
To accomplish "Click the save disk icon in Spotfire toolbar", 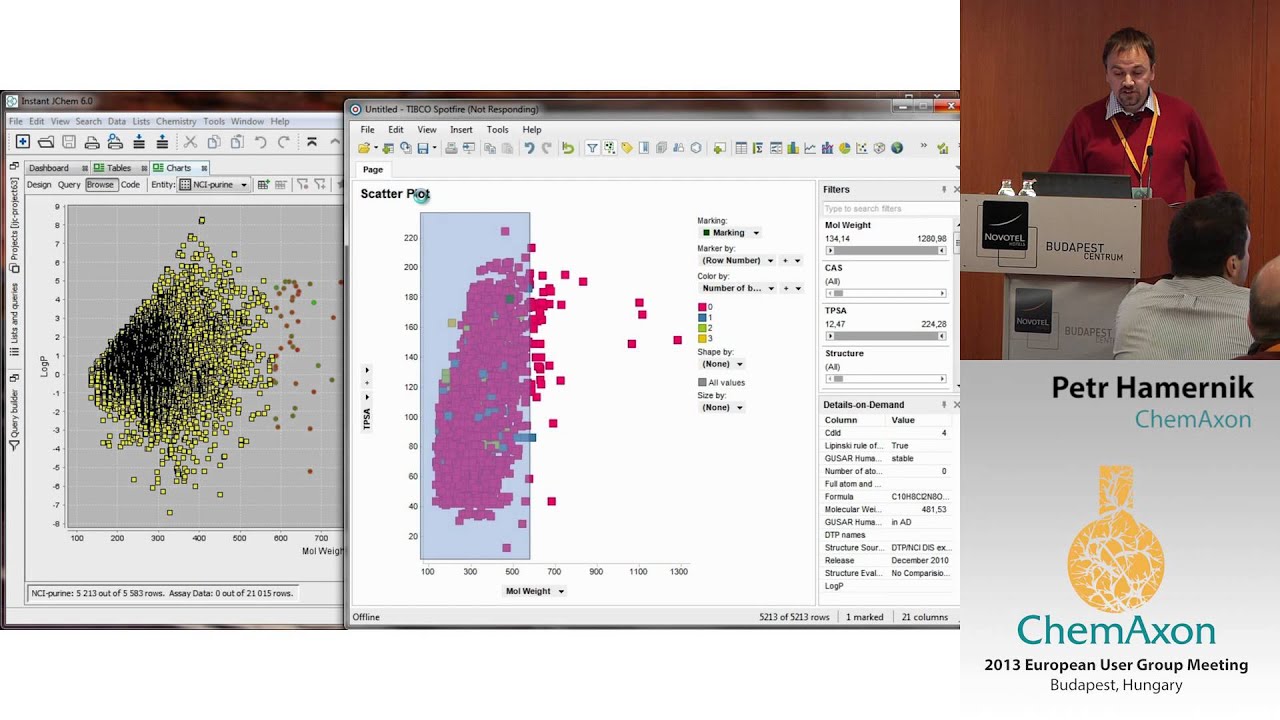I will tap(423, 148).
